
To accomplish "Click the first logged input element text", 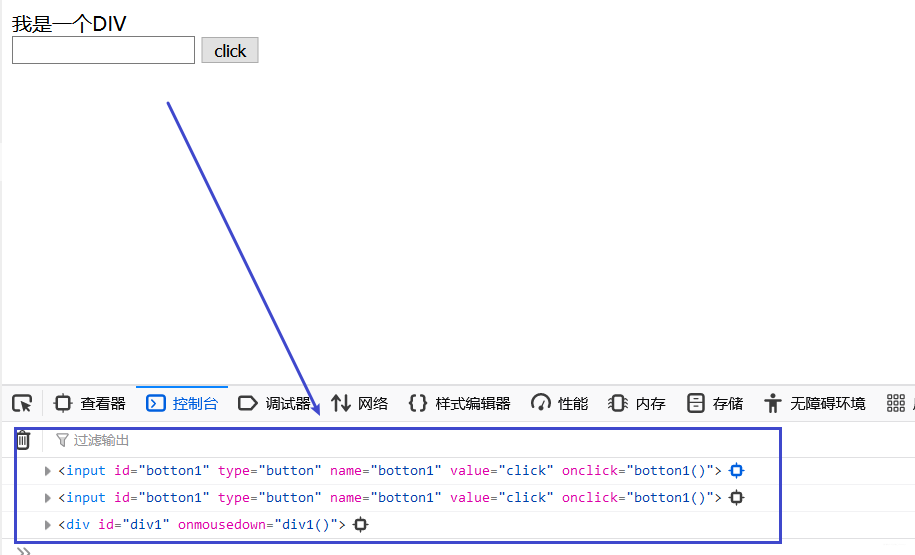I will click(390, 470).
